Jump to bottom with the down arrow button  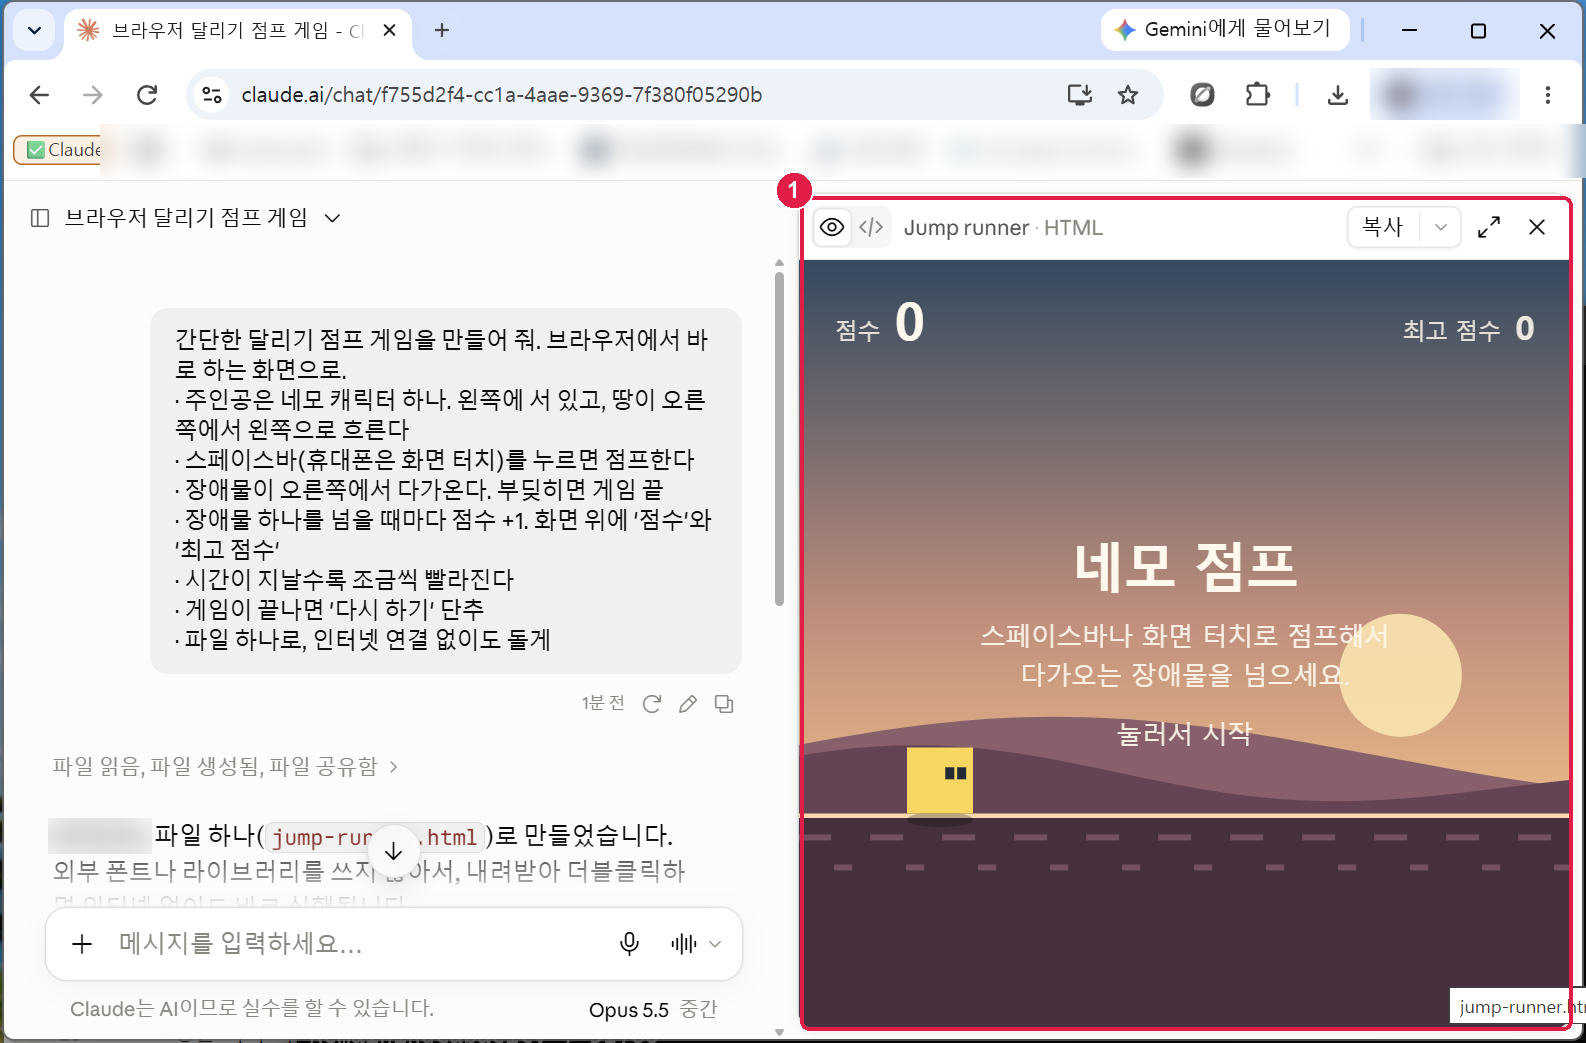click(x=394, y=851)
